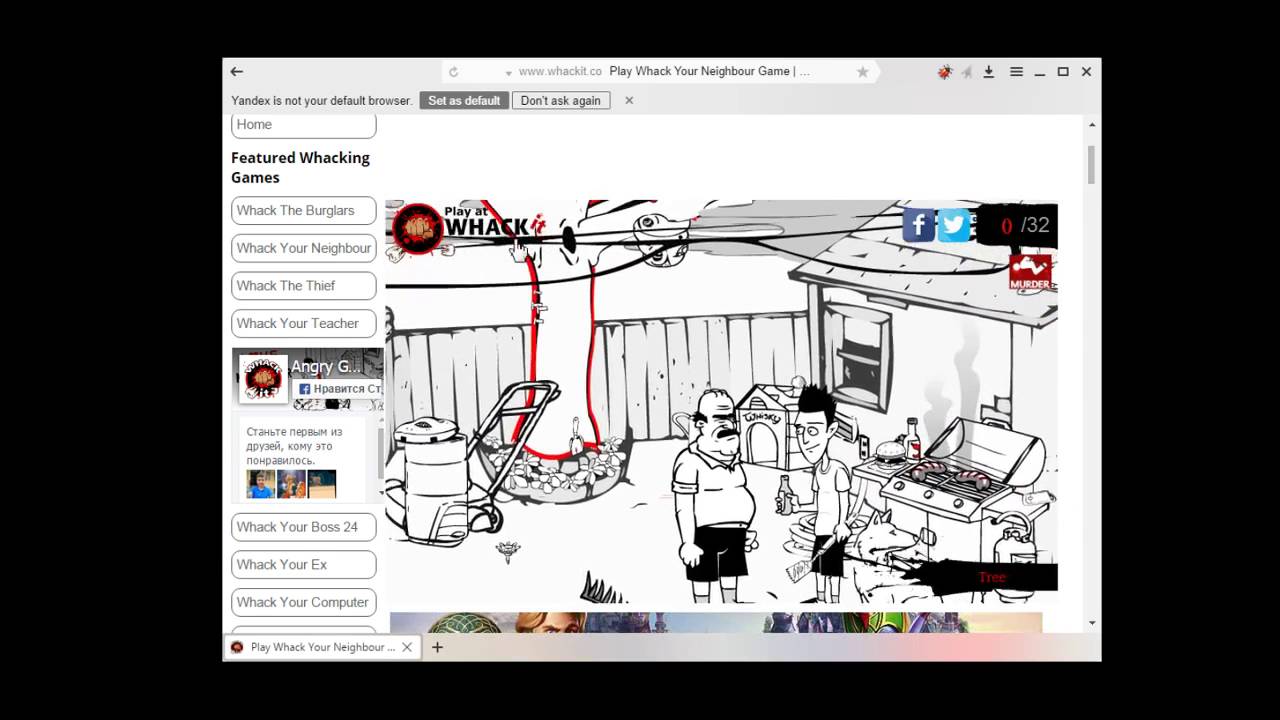Viewport: 1280px width, 720px height.
Task: Share game via Twitter icon
Action: click(953, 225)
